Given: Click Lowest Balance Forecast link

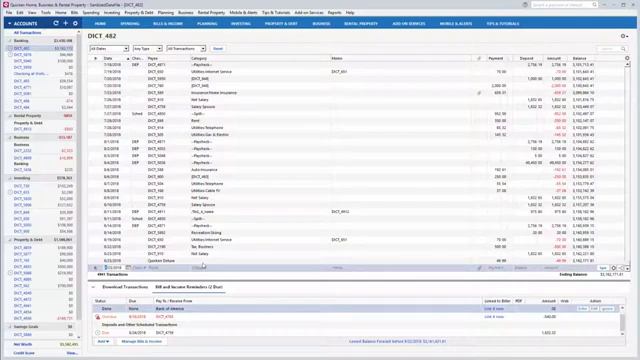Looking at the screenshot, I should 397,341.
